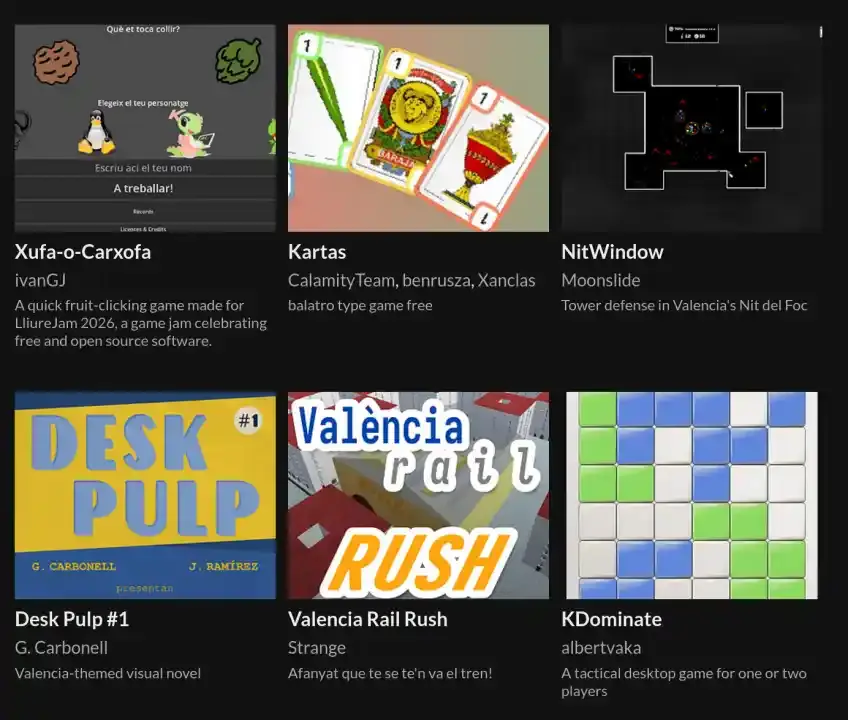Open the Desk Pulp cover image
Image resolution: width=848 pixels, height=720 pixels.
[x=145, y=496]
